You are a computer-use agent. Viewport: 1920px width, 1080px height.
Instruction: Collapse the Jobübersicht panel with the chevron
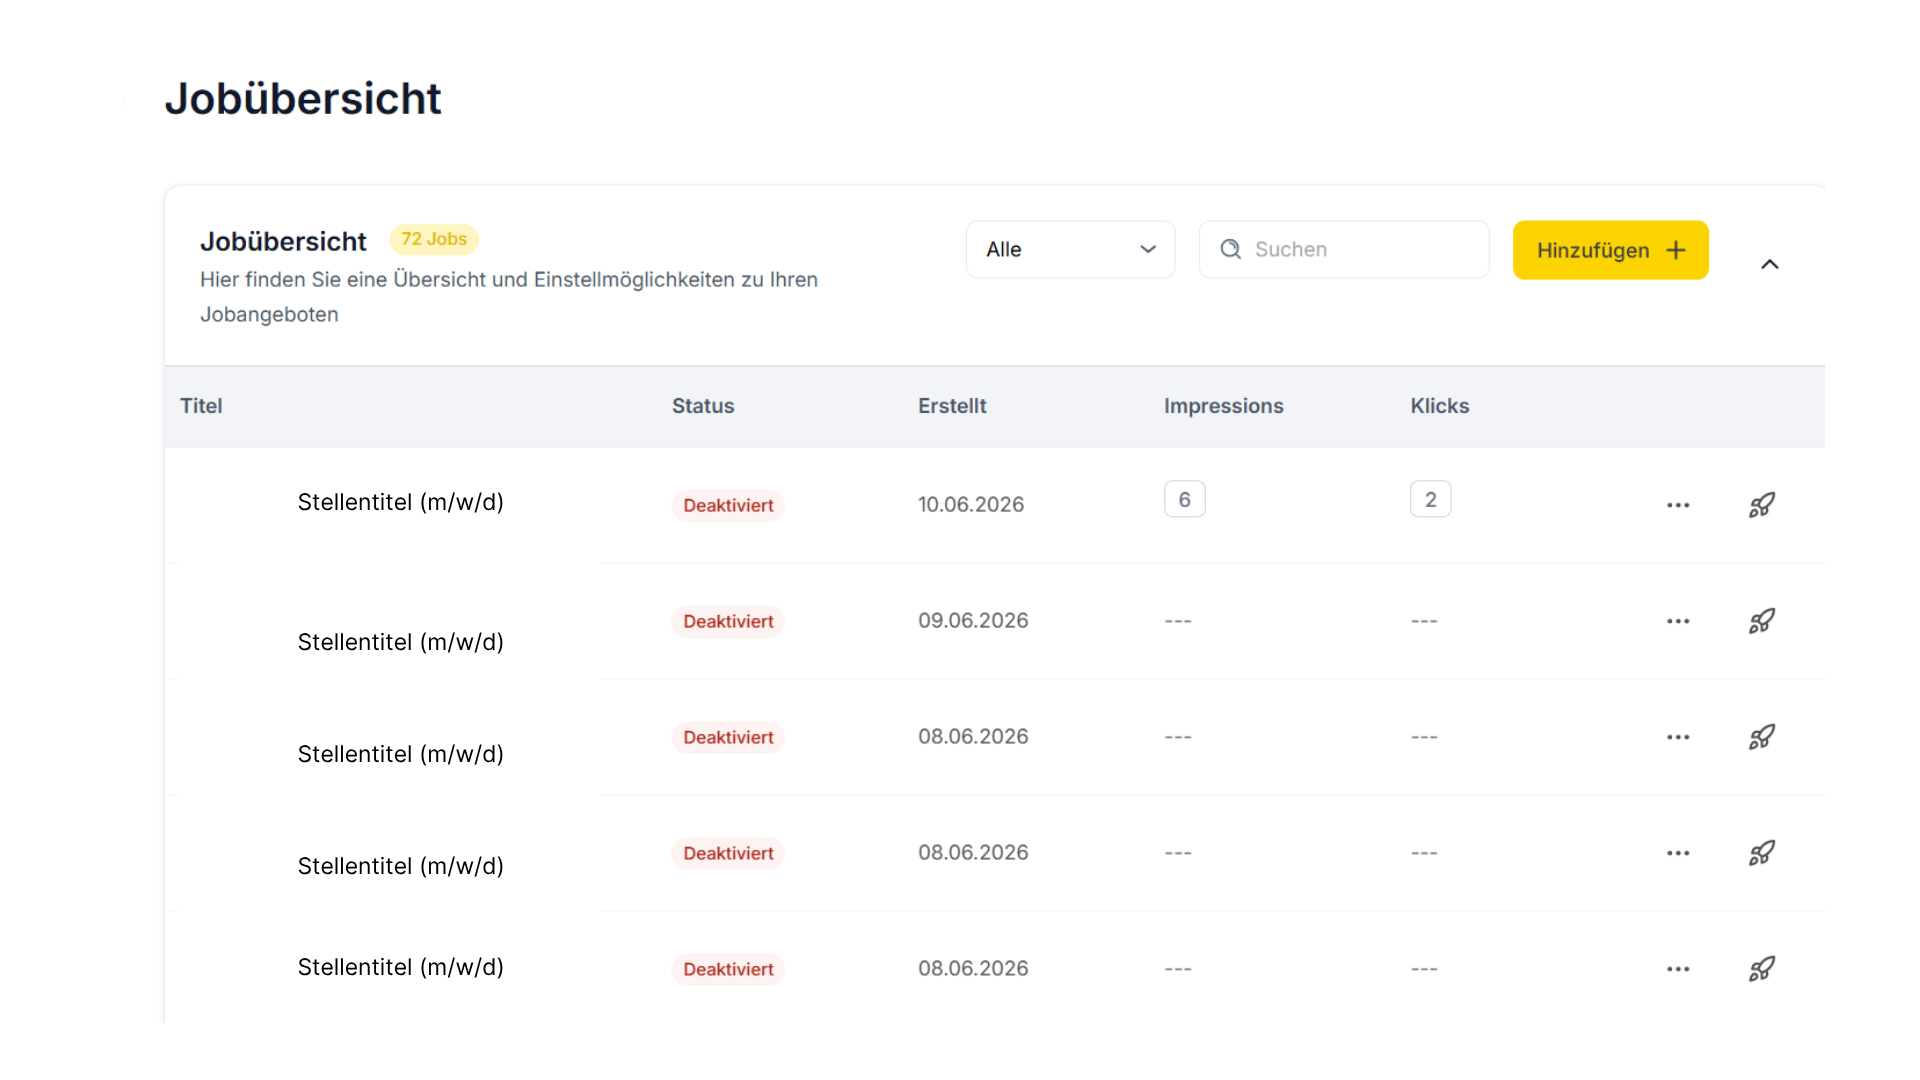[1770, 264]
